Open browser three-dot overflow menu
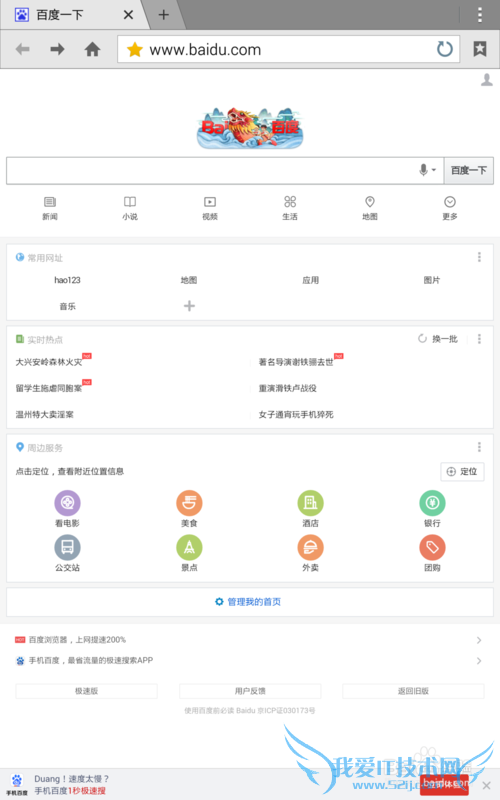This screenshot has width=500, height=800. click(x=480, y=15)
